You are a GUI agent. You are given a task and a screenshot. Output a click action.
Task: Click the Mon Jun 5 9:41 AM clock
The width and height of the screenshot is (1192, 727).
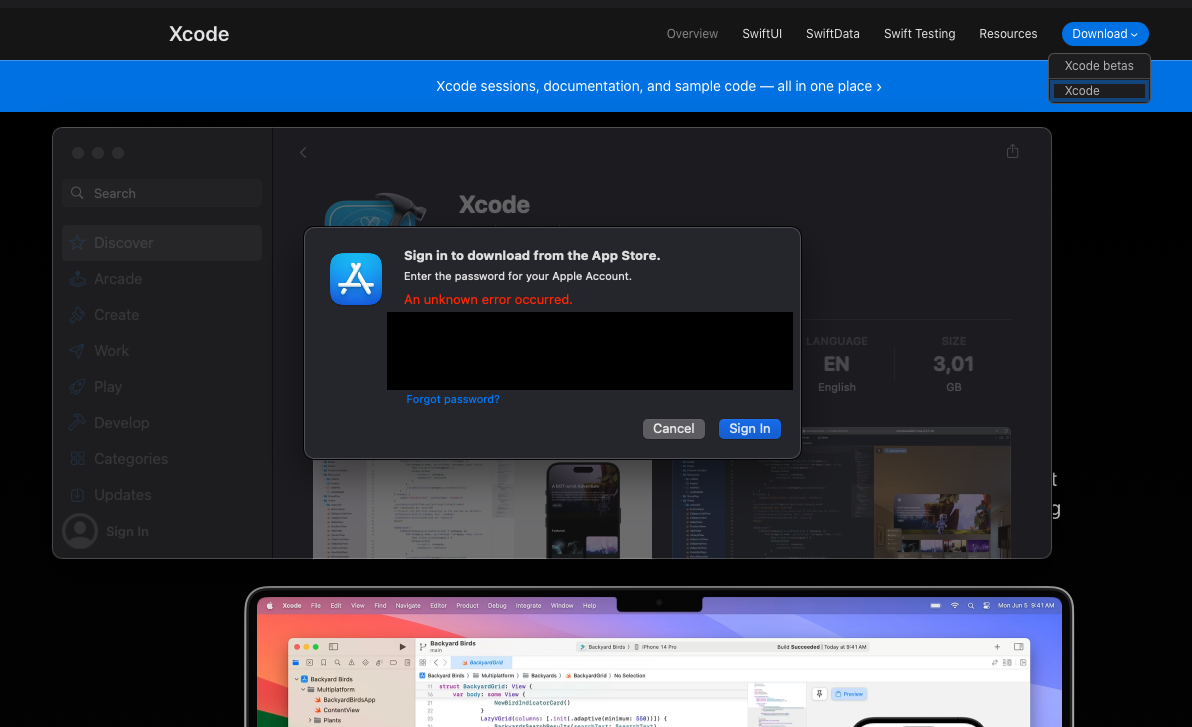pos(1026,606)
